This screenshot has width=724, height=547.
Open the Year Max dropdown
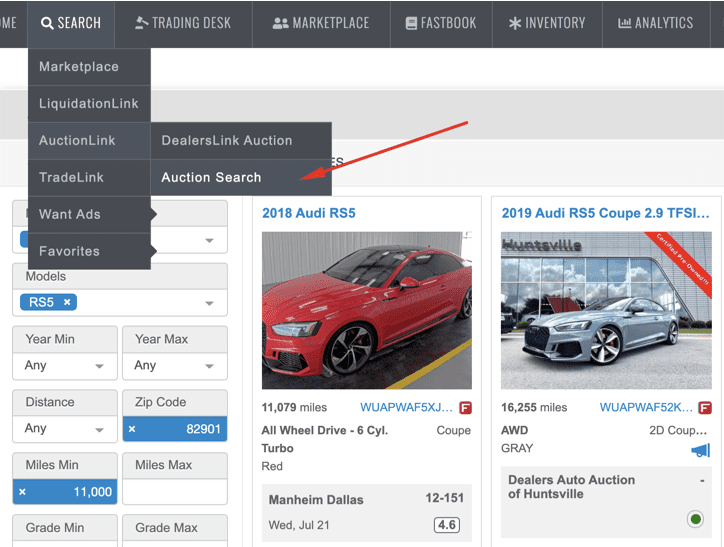(x=175, y=366)
